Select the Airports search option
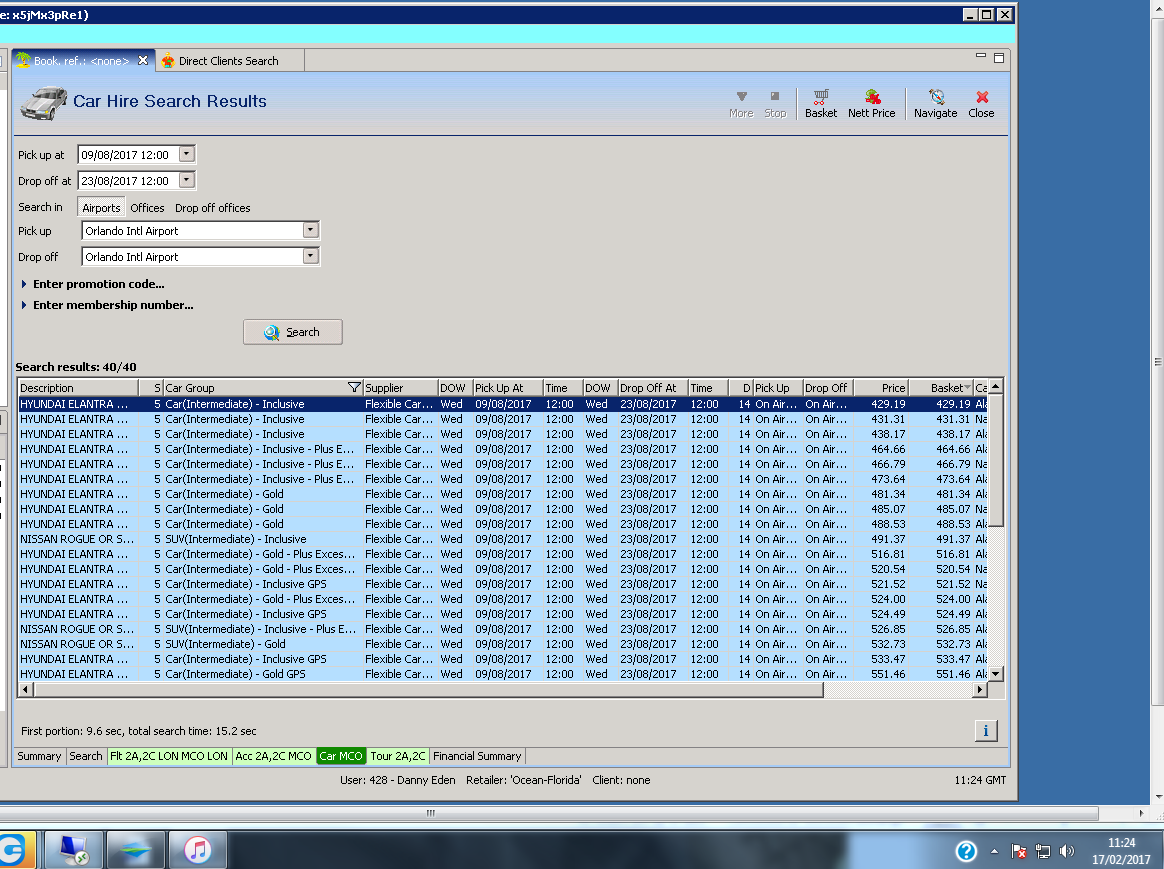Screen dimensions: 1164x869 (x=101, y=208)
